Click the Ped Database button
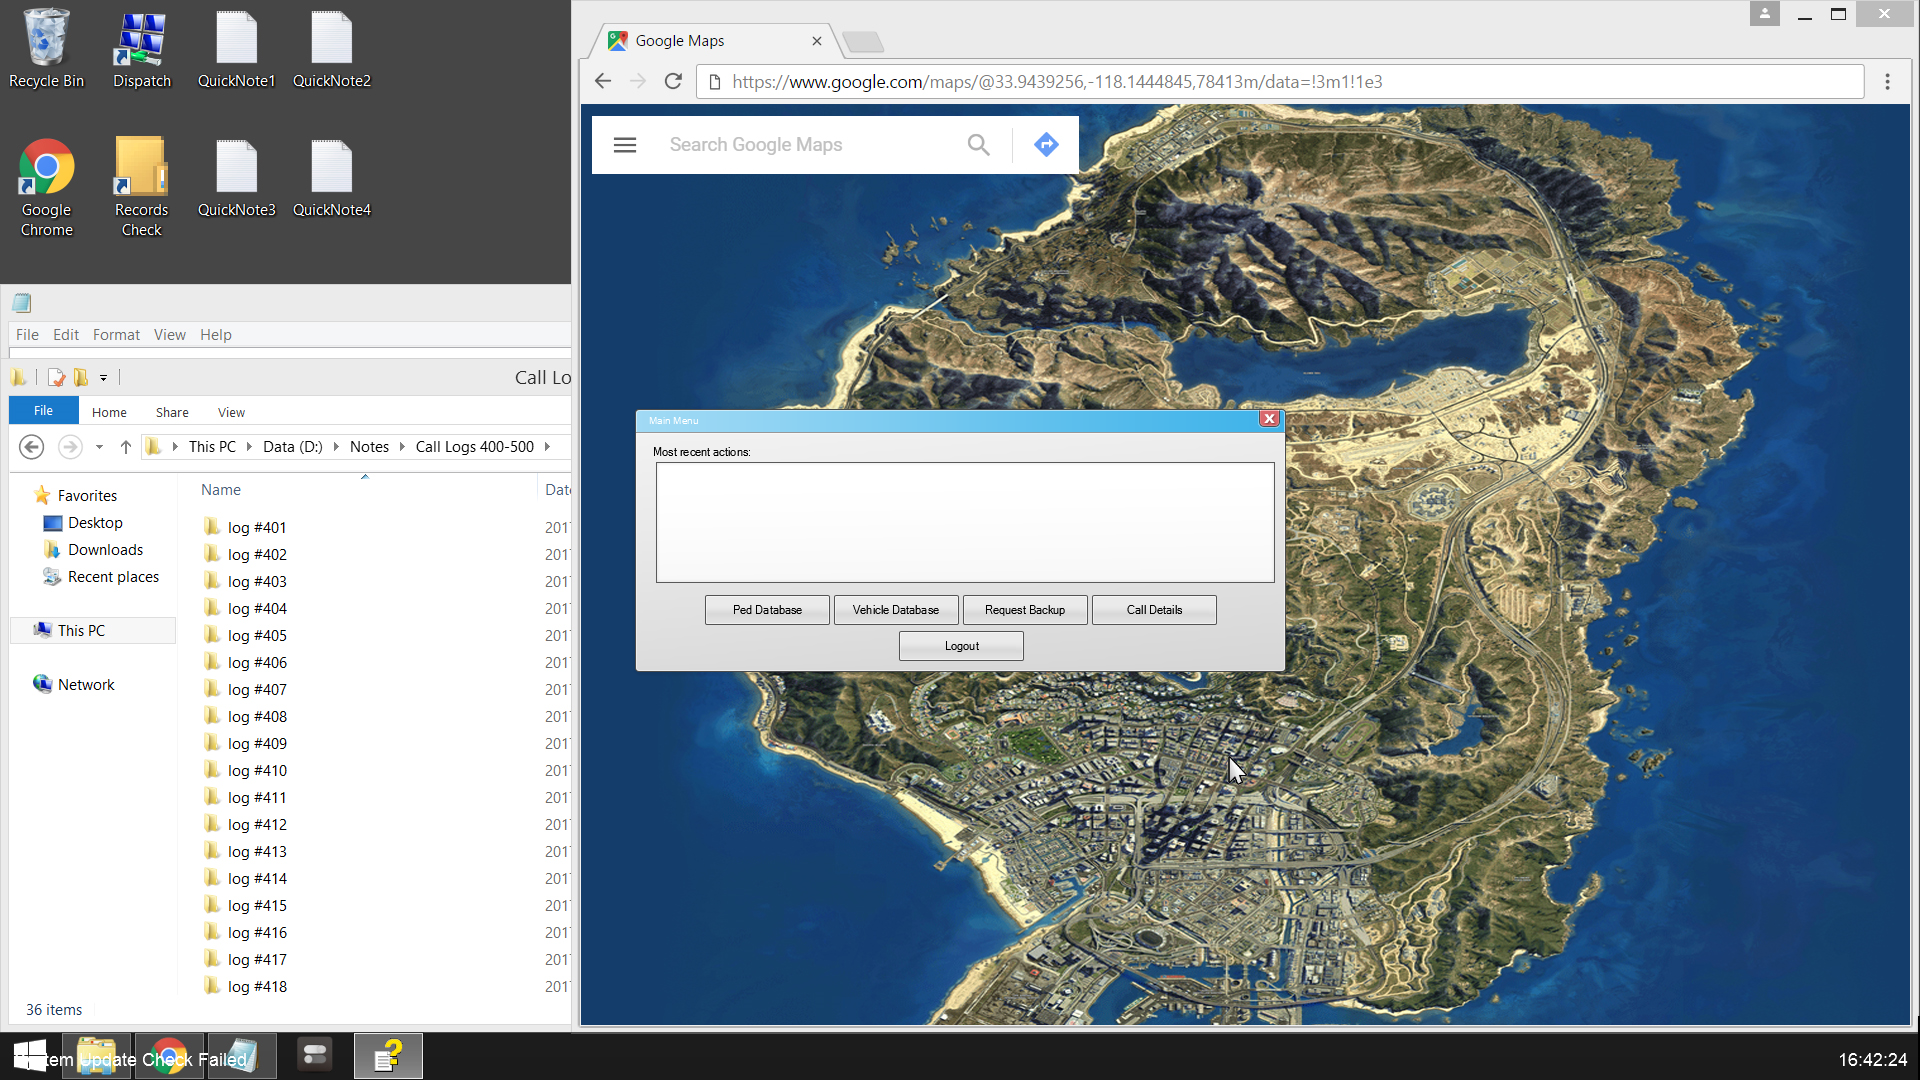Image resolution: width=1920 pixels, height=1080 pixels. (767, 610)
